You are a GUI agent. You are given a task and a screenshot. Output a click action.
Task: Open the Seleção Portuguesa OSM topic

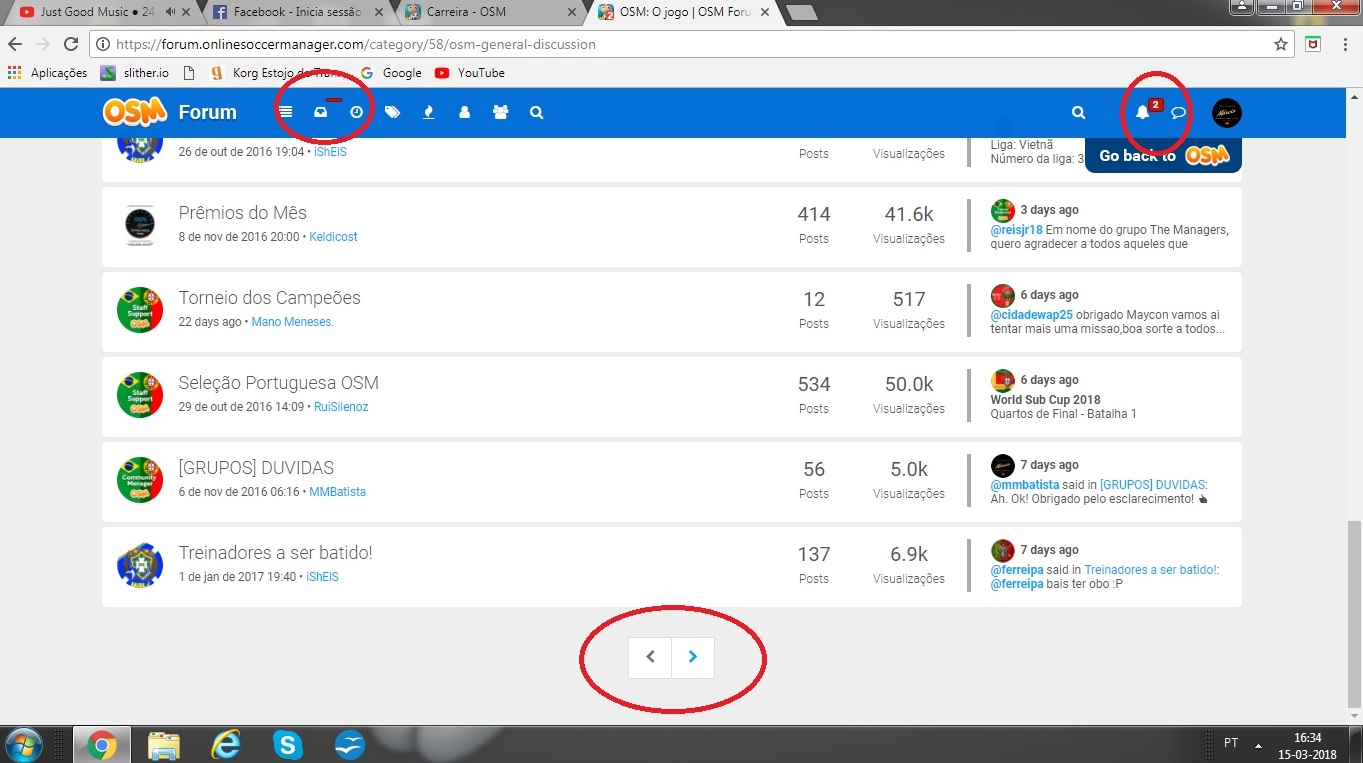(278, 383)
